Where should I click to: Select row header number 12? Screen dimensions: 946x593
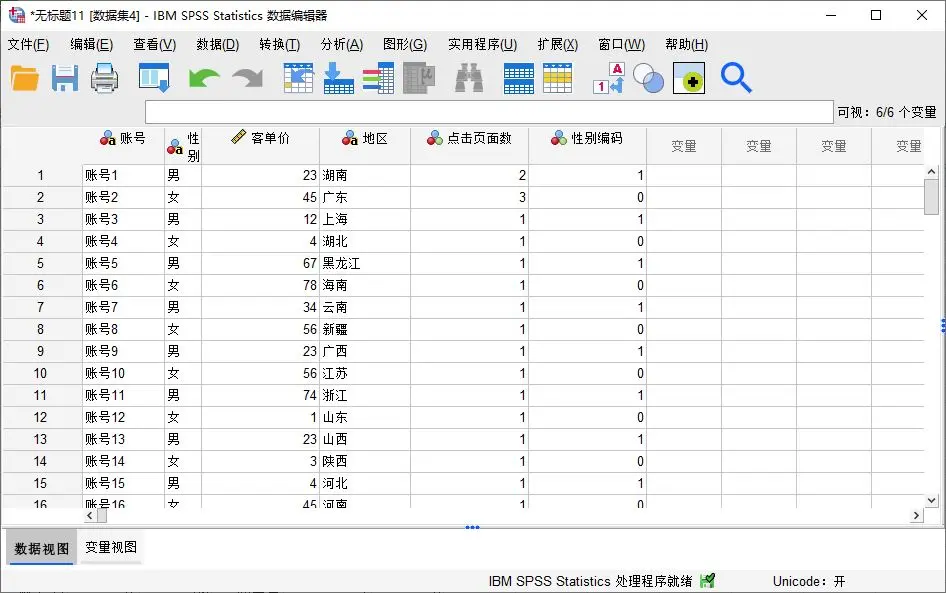pos(40,417)
